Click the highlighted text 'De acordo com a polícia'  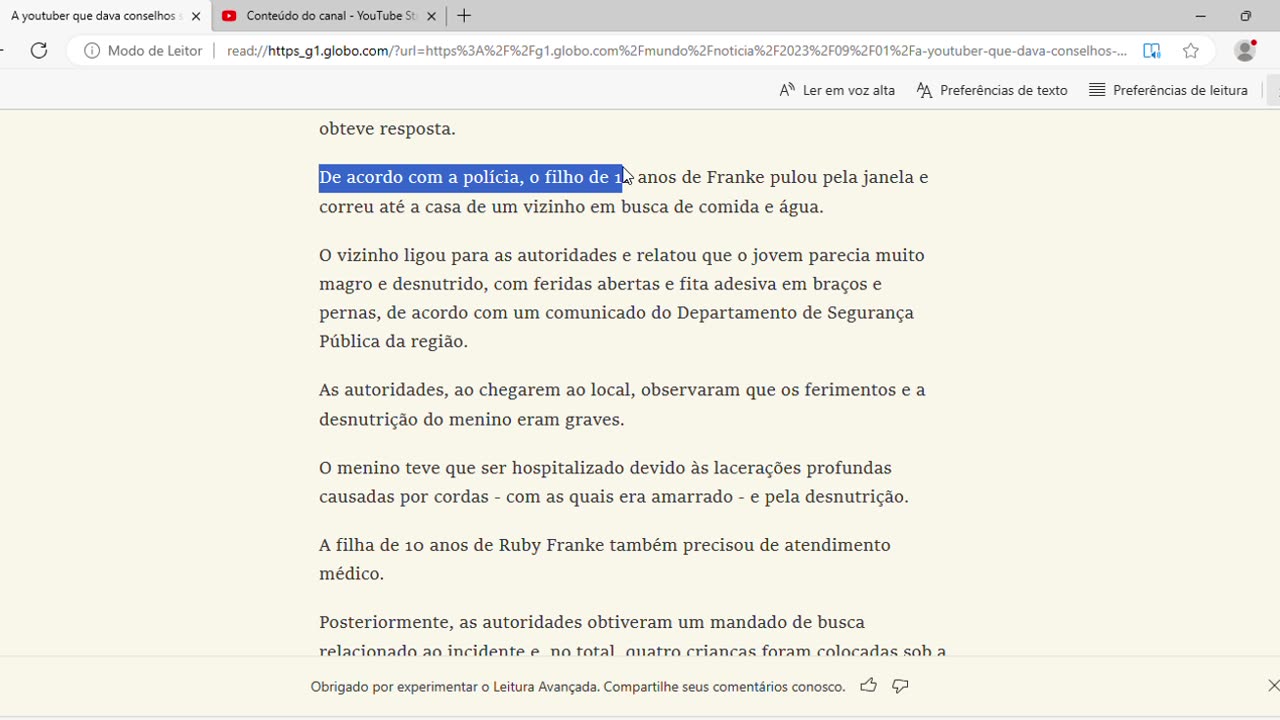pyautogui.click(x=420, y=177)
